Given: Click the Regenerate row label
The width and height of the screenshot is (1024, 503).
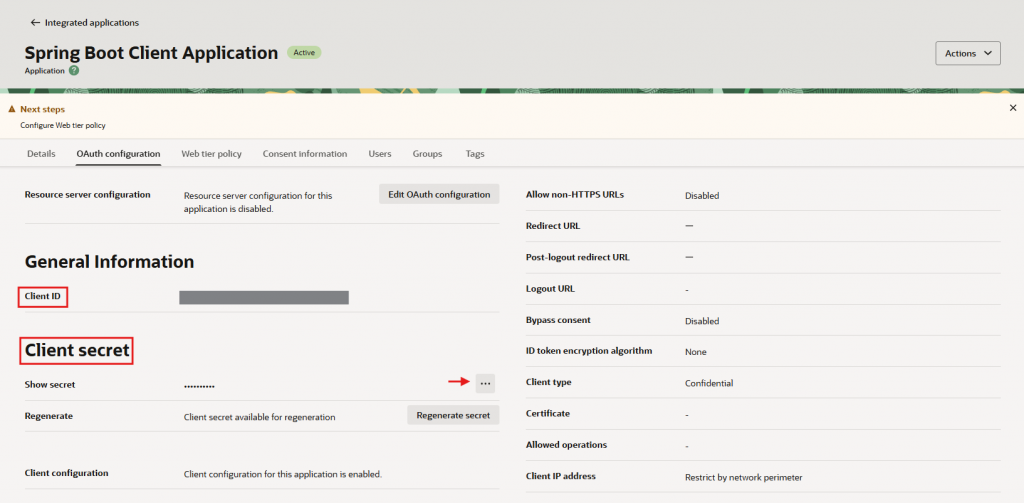Looking at the screenshot, I should pyautogui.click(x=48, y=415).
